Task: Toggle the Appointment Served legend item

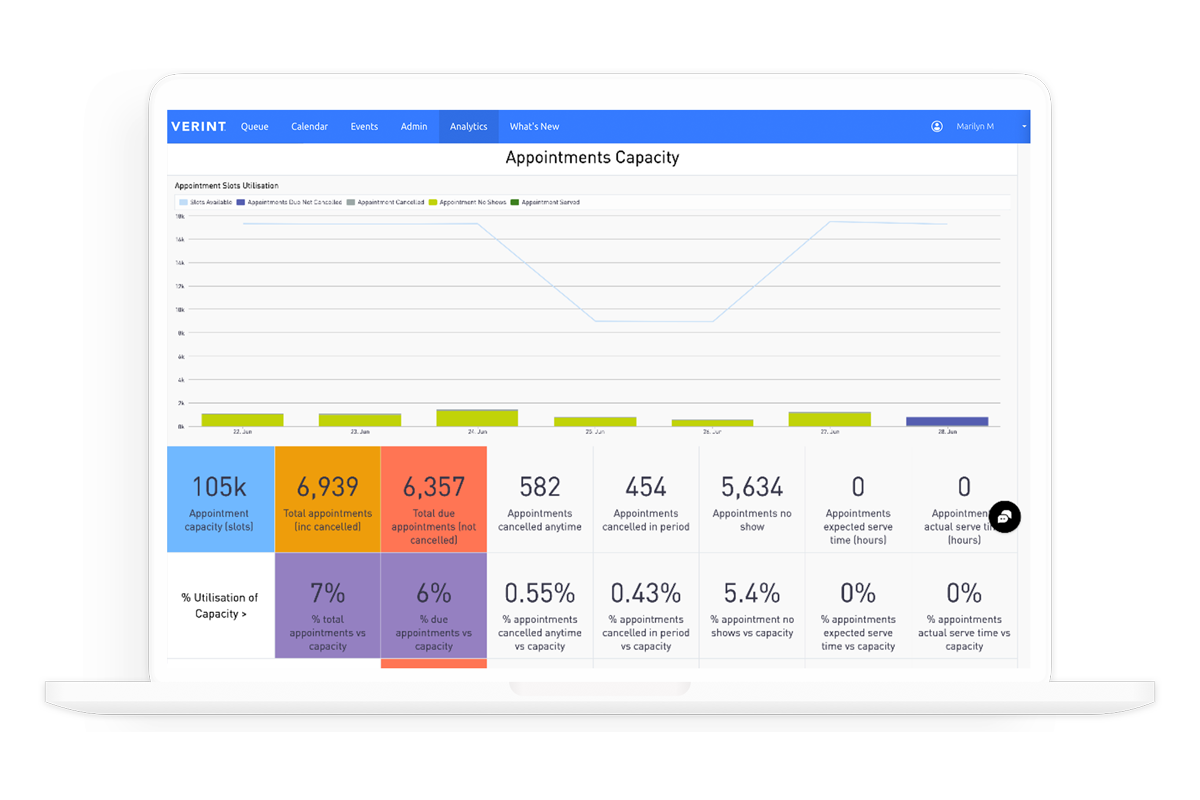Action: (x=545, y=202)
